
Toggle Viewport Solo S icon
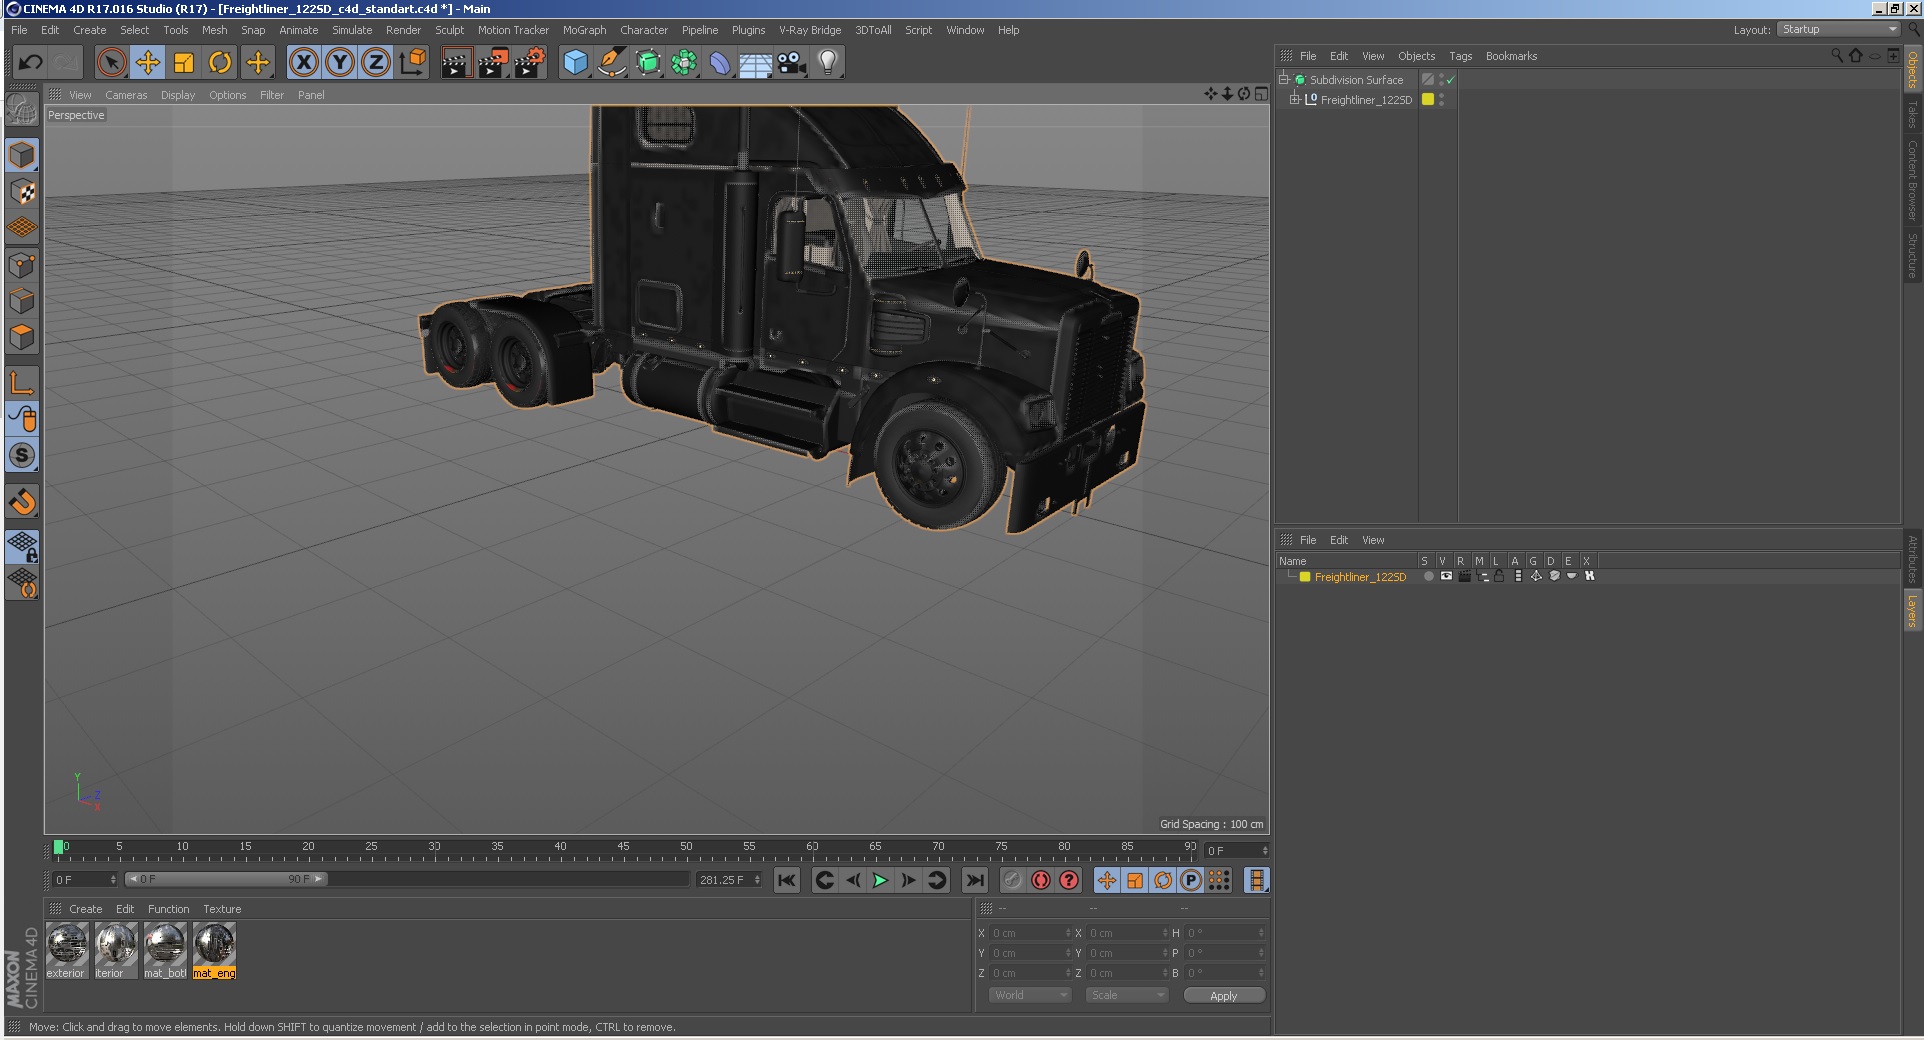pos(22,455)
